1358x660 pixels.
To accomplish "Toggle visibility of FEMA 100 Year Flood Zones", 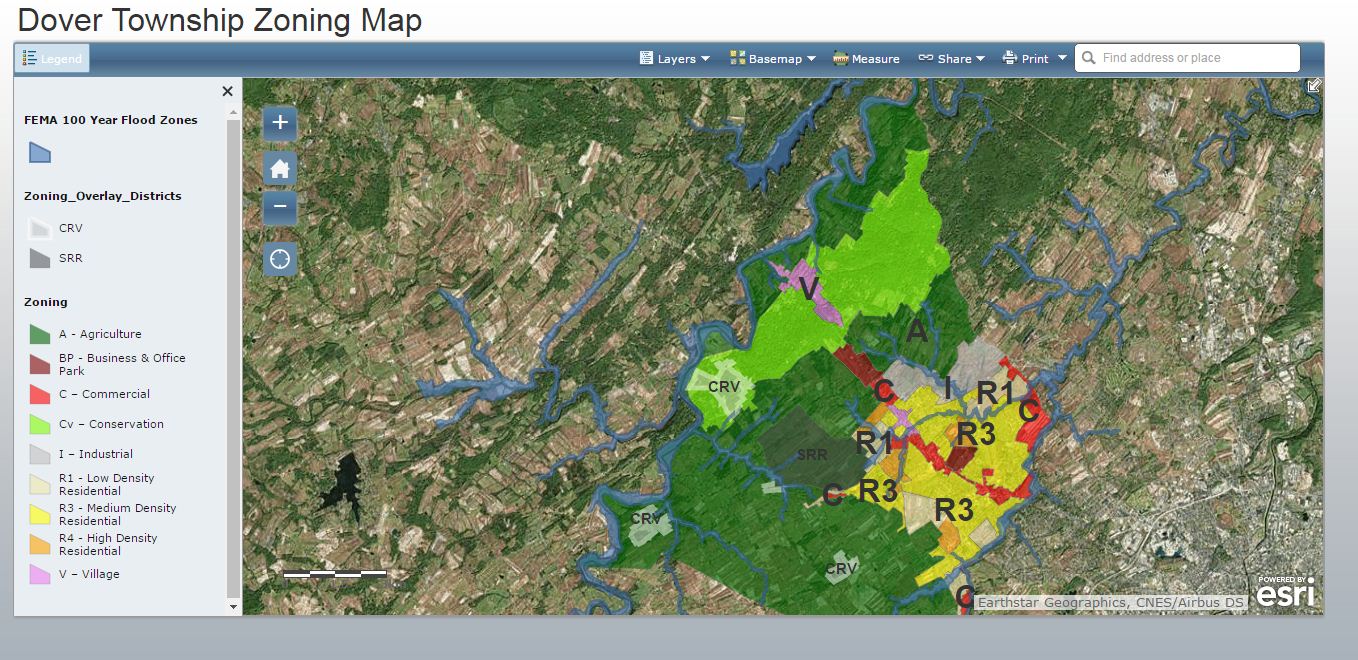I will click(x=39, y=151).
